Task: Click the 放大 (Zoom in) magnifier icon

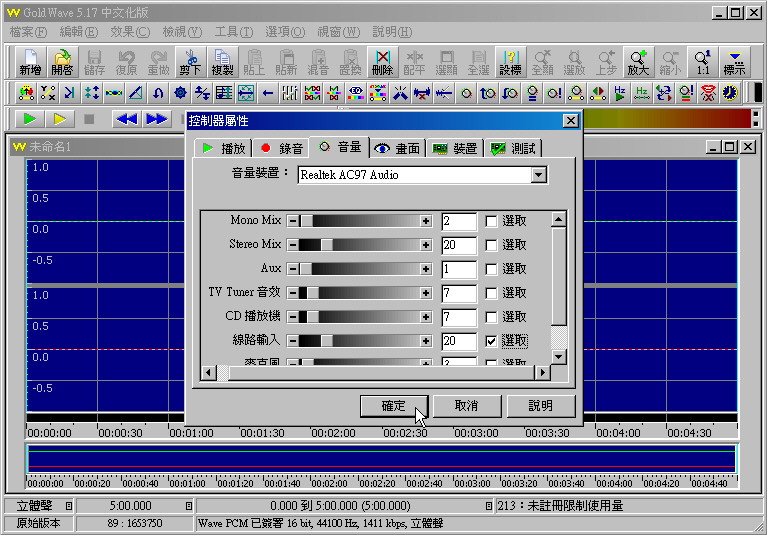Action: coord(638,62)
